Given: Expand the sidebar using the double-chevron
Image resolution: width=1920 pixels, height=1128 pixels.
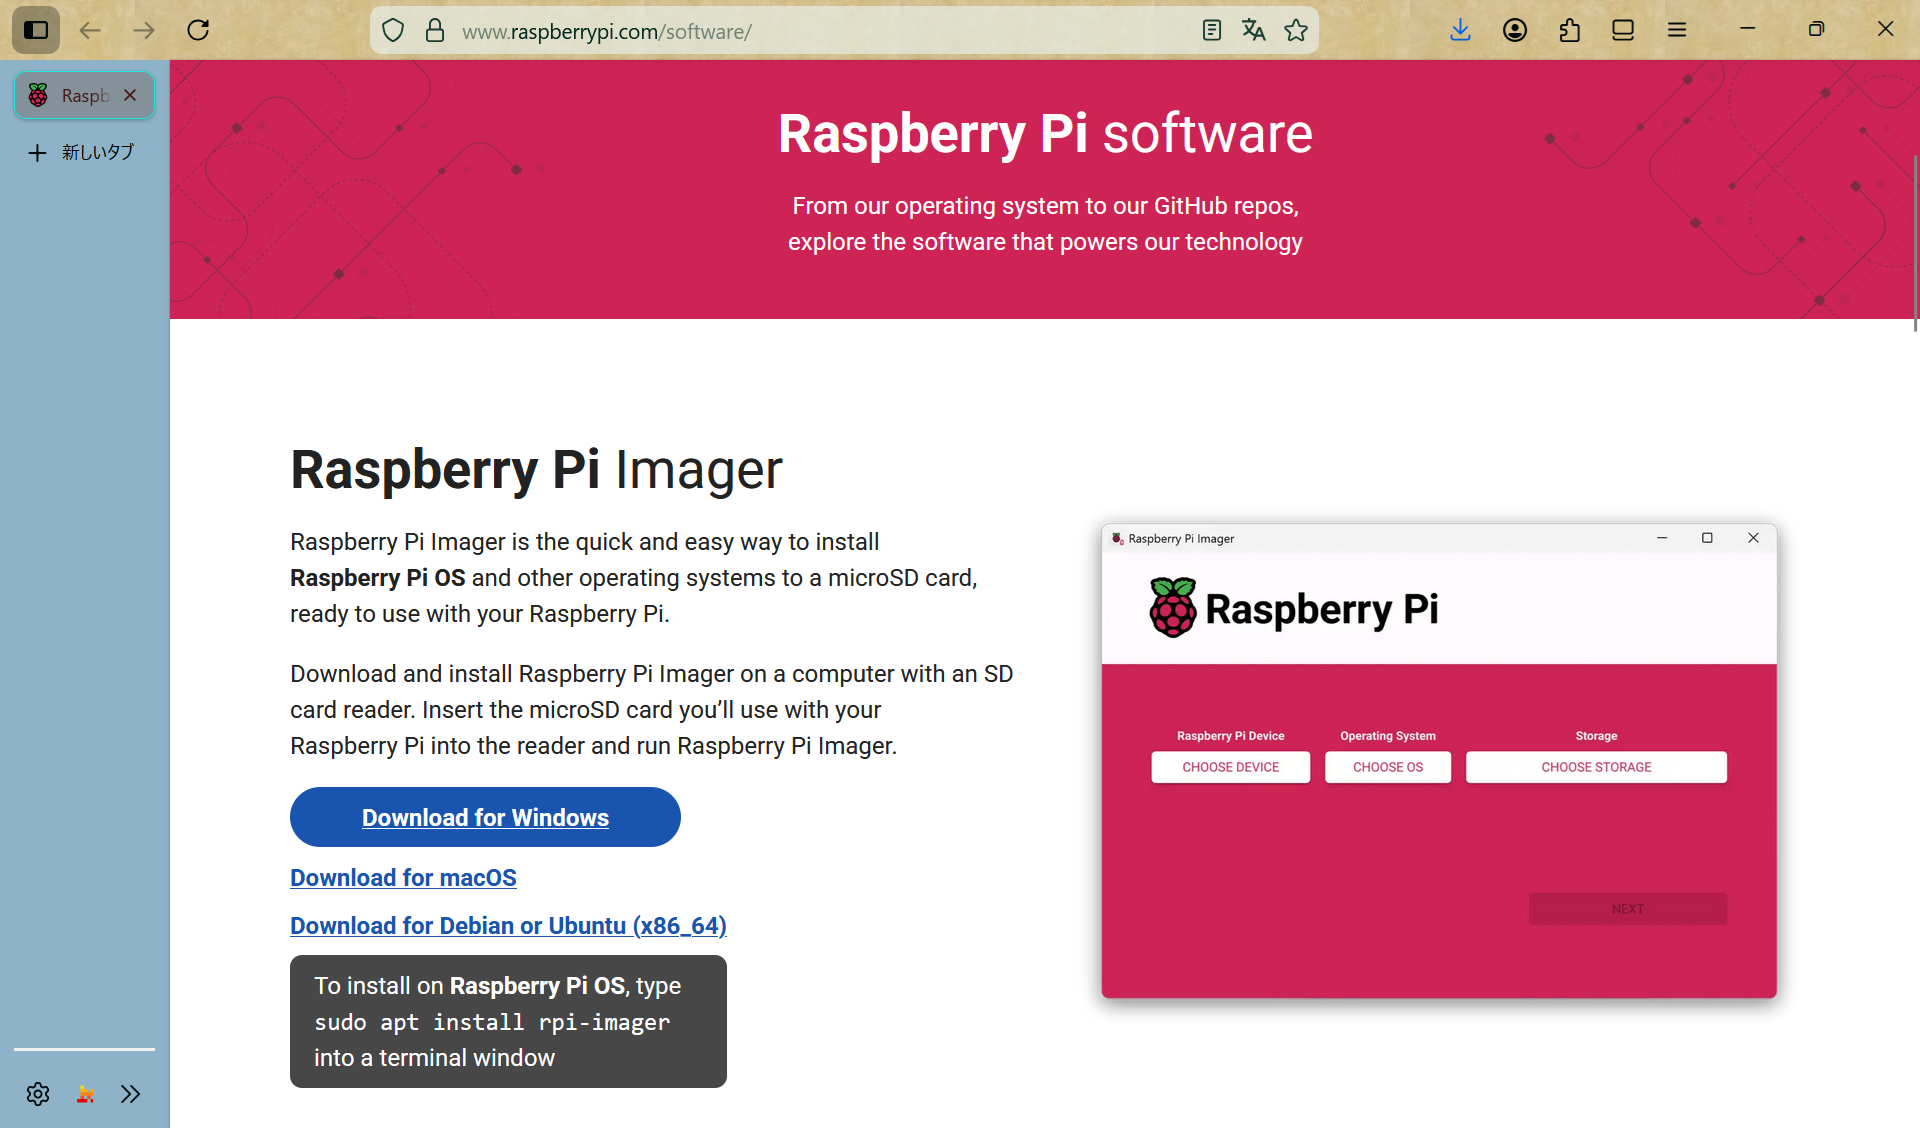Looking at the screenshot, I should [130, 1093].
